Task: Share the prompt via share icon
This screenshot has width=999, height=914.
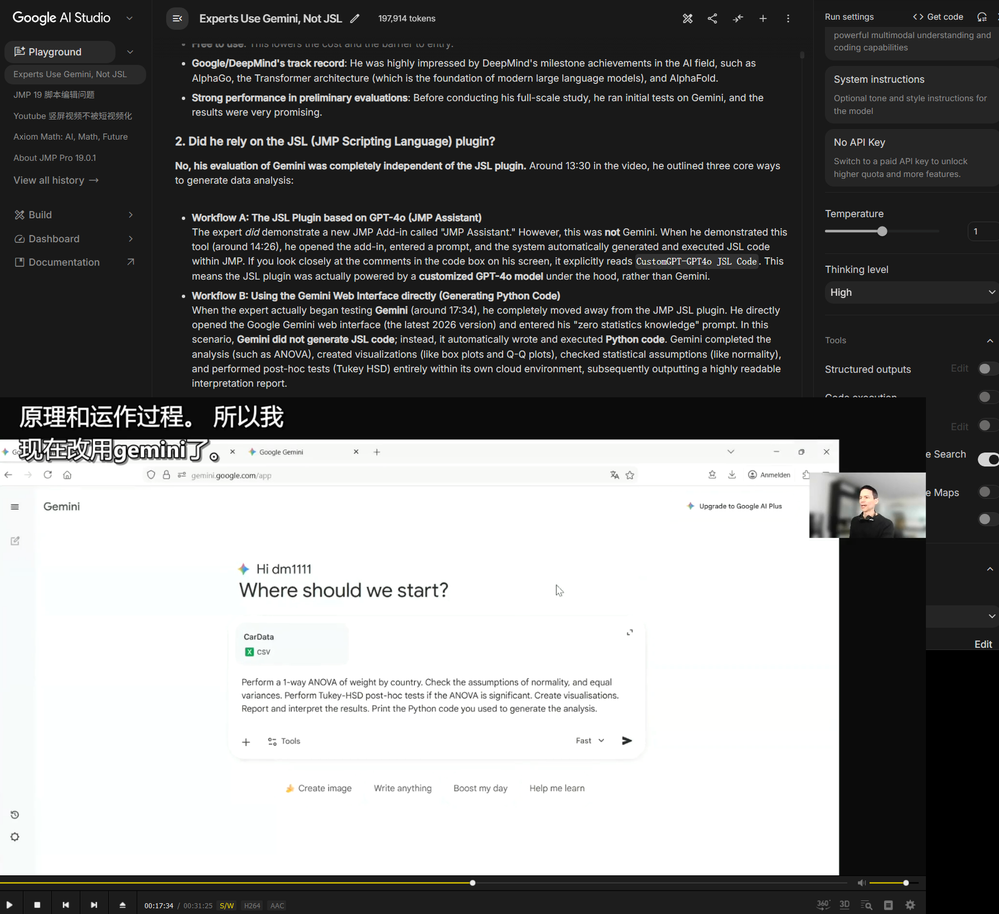Action: click(x=712, y=18)
